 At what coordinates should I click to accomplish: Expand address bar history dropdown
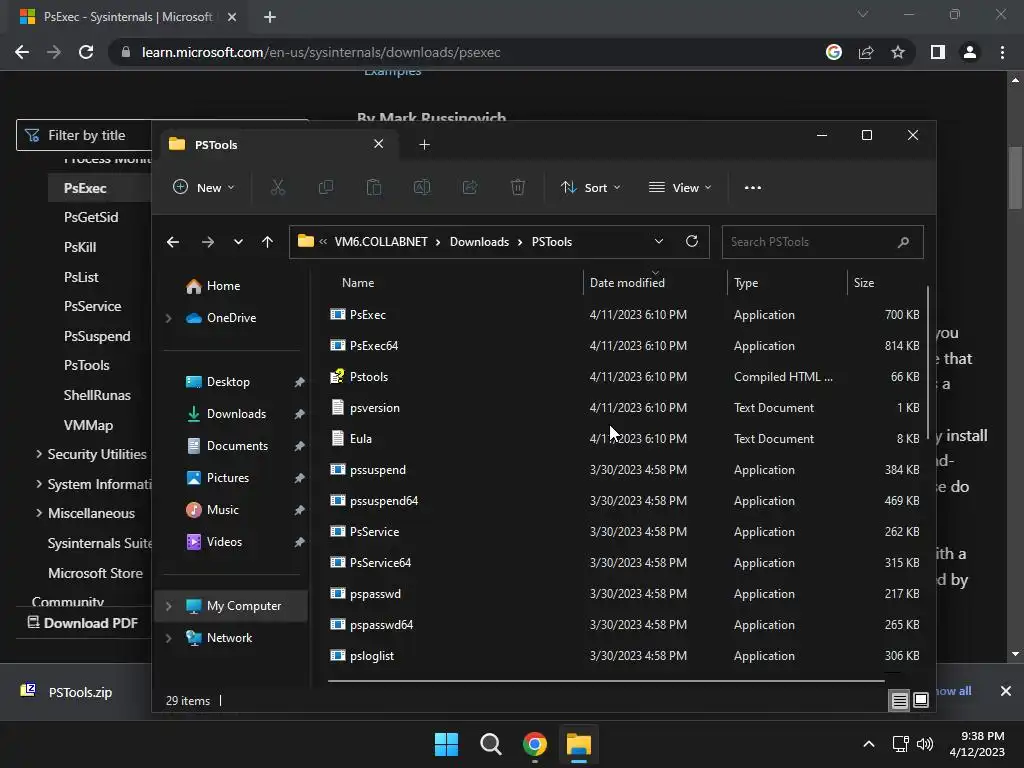[659, 241]
